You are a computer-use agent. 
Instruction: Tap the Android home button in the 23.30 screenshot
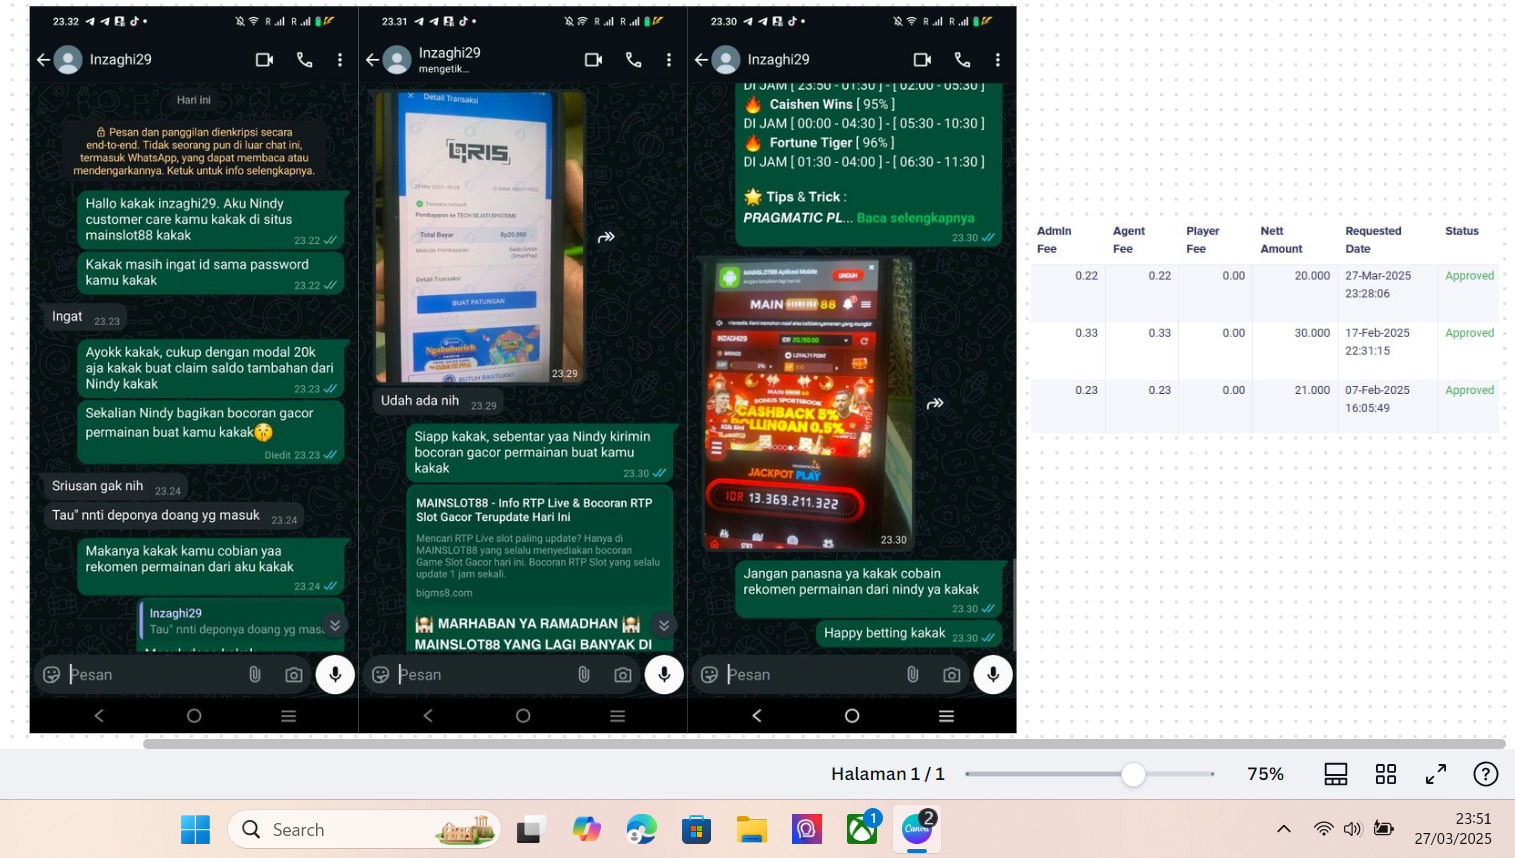click(x=852, y=716)
